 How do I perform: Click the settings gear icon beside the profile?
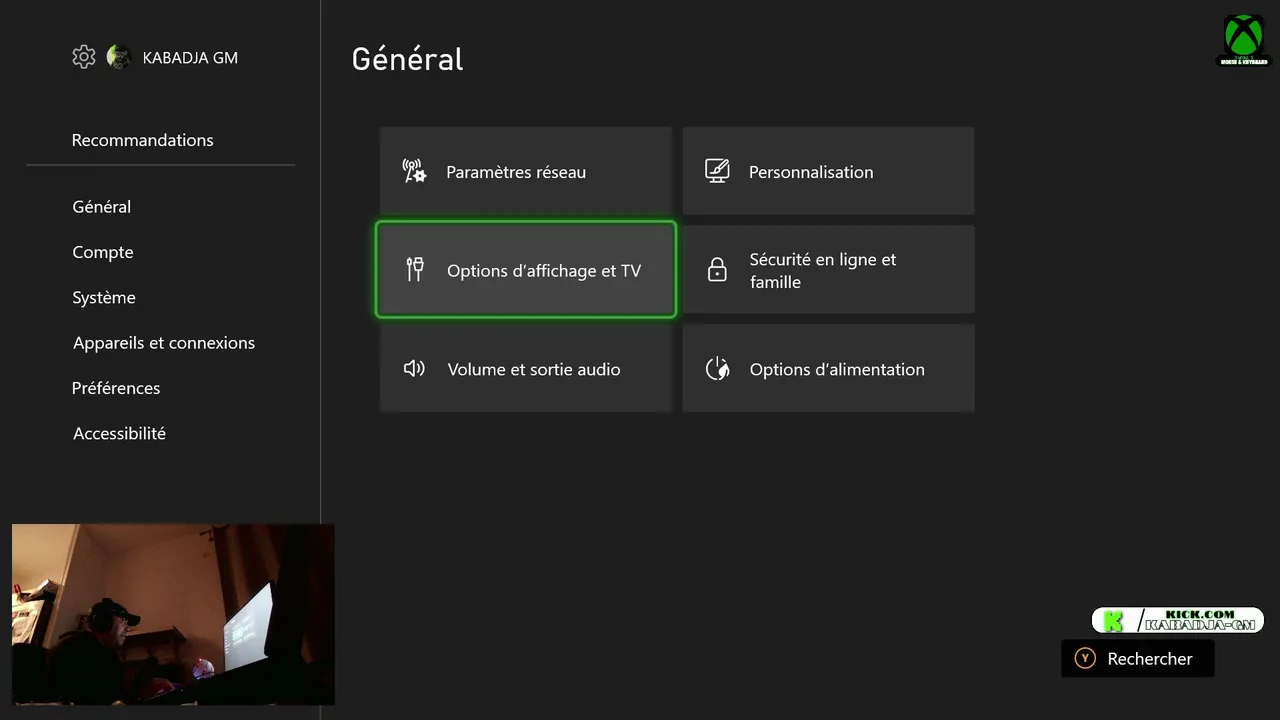pos(84,57)
